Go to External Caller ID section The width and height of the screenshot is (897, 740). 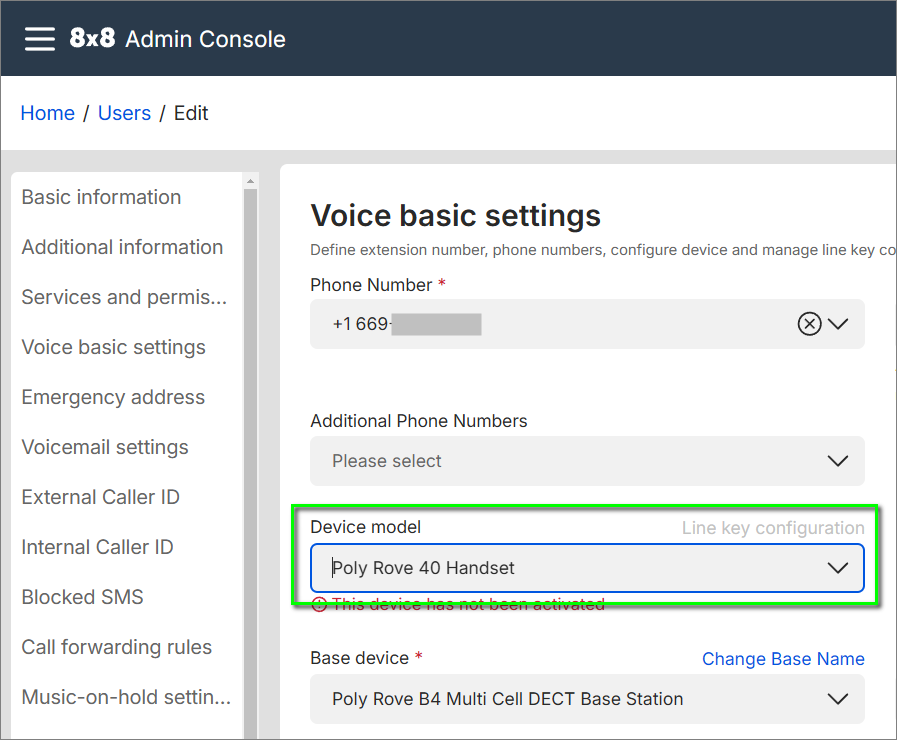point(101,497)
